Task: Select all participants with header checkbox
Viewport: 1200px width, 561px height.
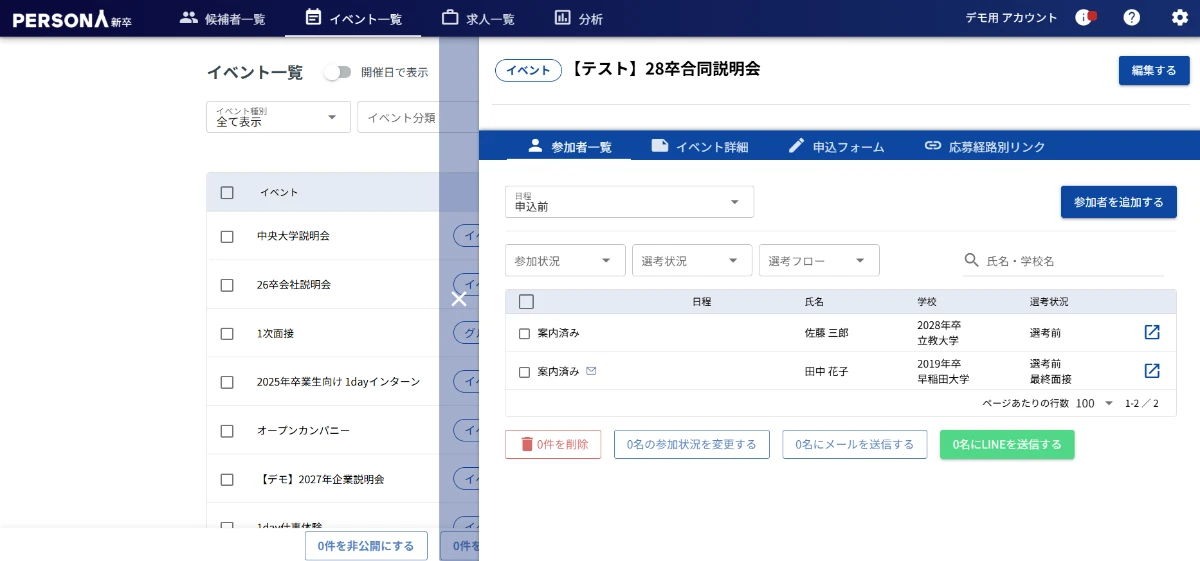Action: point(526,302)
